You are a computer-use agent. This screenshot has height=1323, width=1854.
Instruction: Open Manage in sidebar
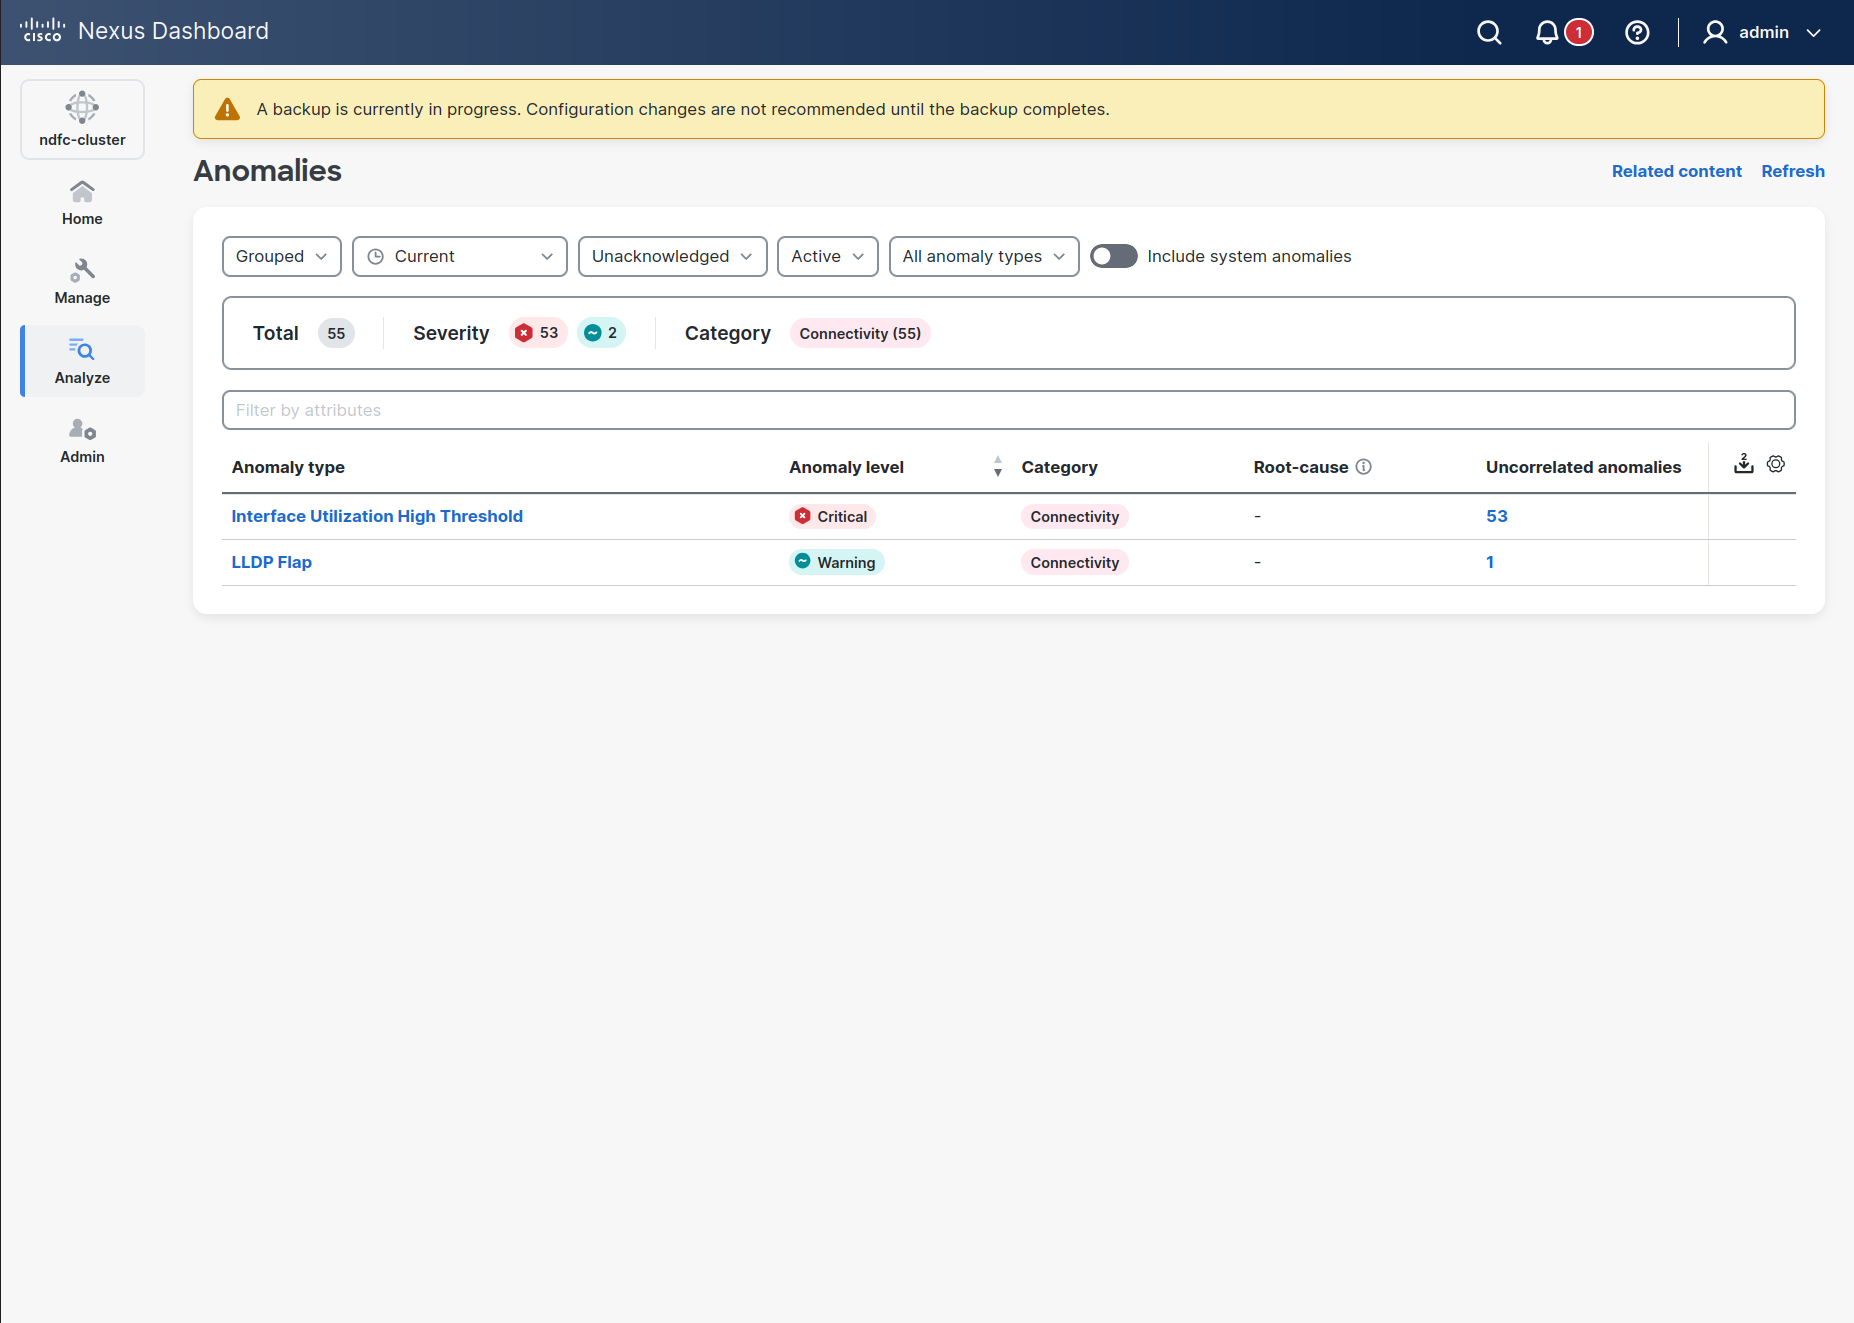pyautogui.click(x=82, y=282)
